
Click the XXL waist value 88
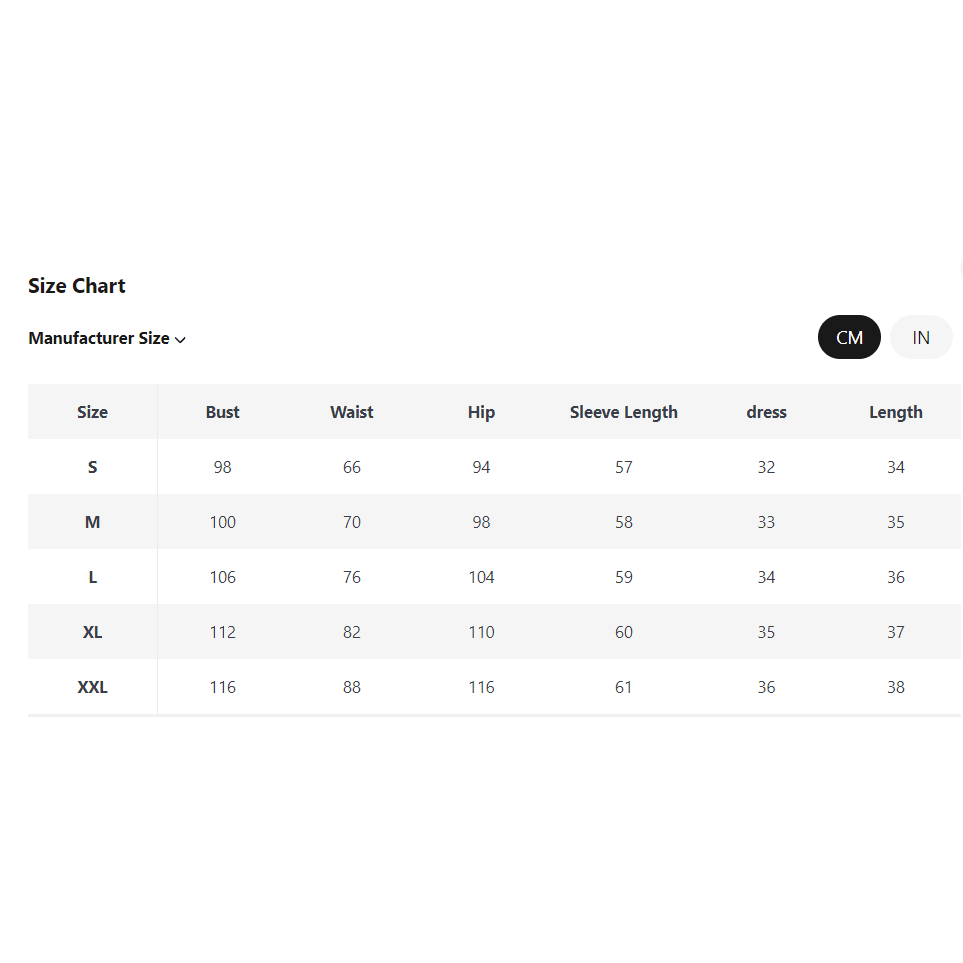point(352,687)
